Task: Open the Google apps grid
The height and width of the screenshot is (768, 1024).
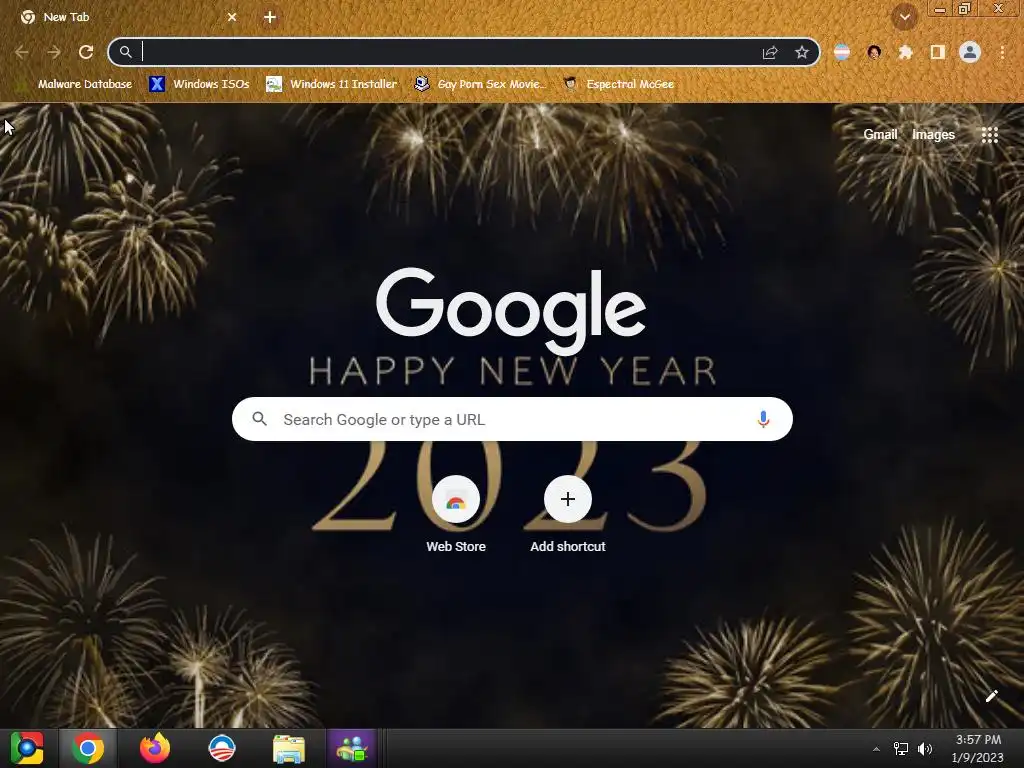Action: (x=990, y=135)
